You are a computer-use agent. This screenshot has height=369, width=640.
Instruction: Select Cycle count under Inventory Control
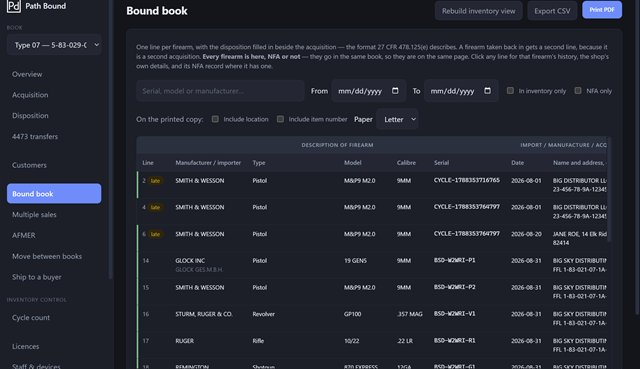pos(31,318)
